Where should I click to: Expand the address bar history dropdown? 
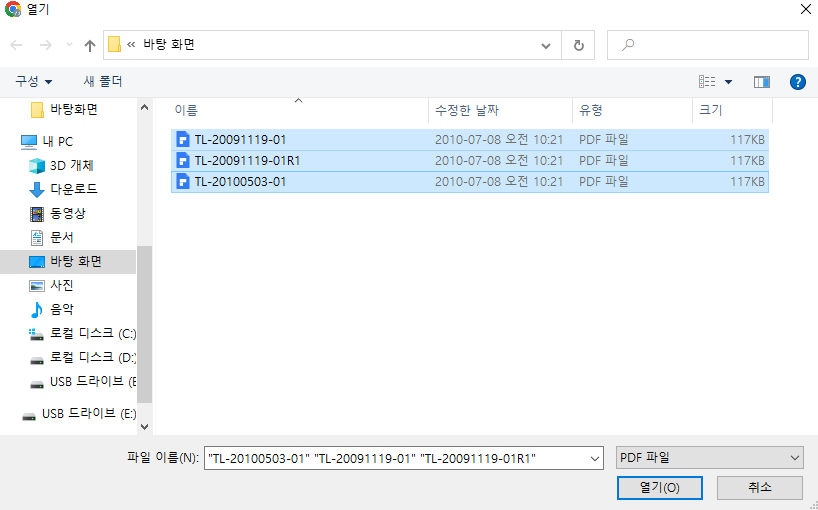click(546, 45)
